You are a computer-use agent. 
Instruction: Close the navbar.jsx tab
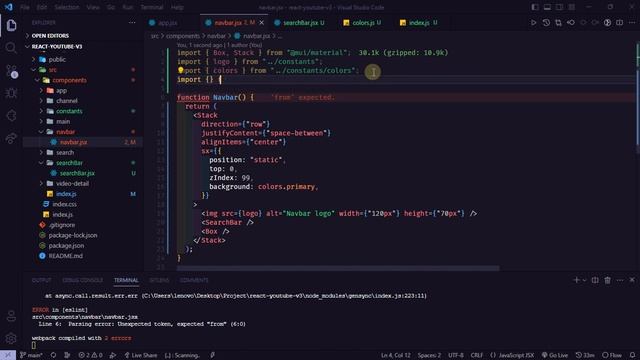click(262, 23)
